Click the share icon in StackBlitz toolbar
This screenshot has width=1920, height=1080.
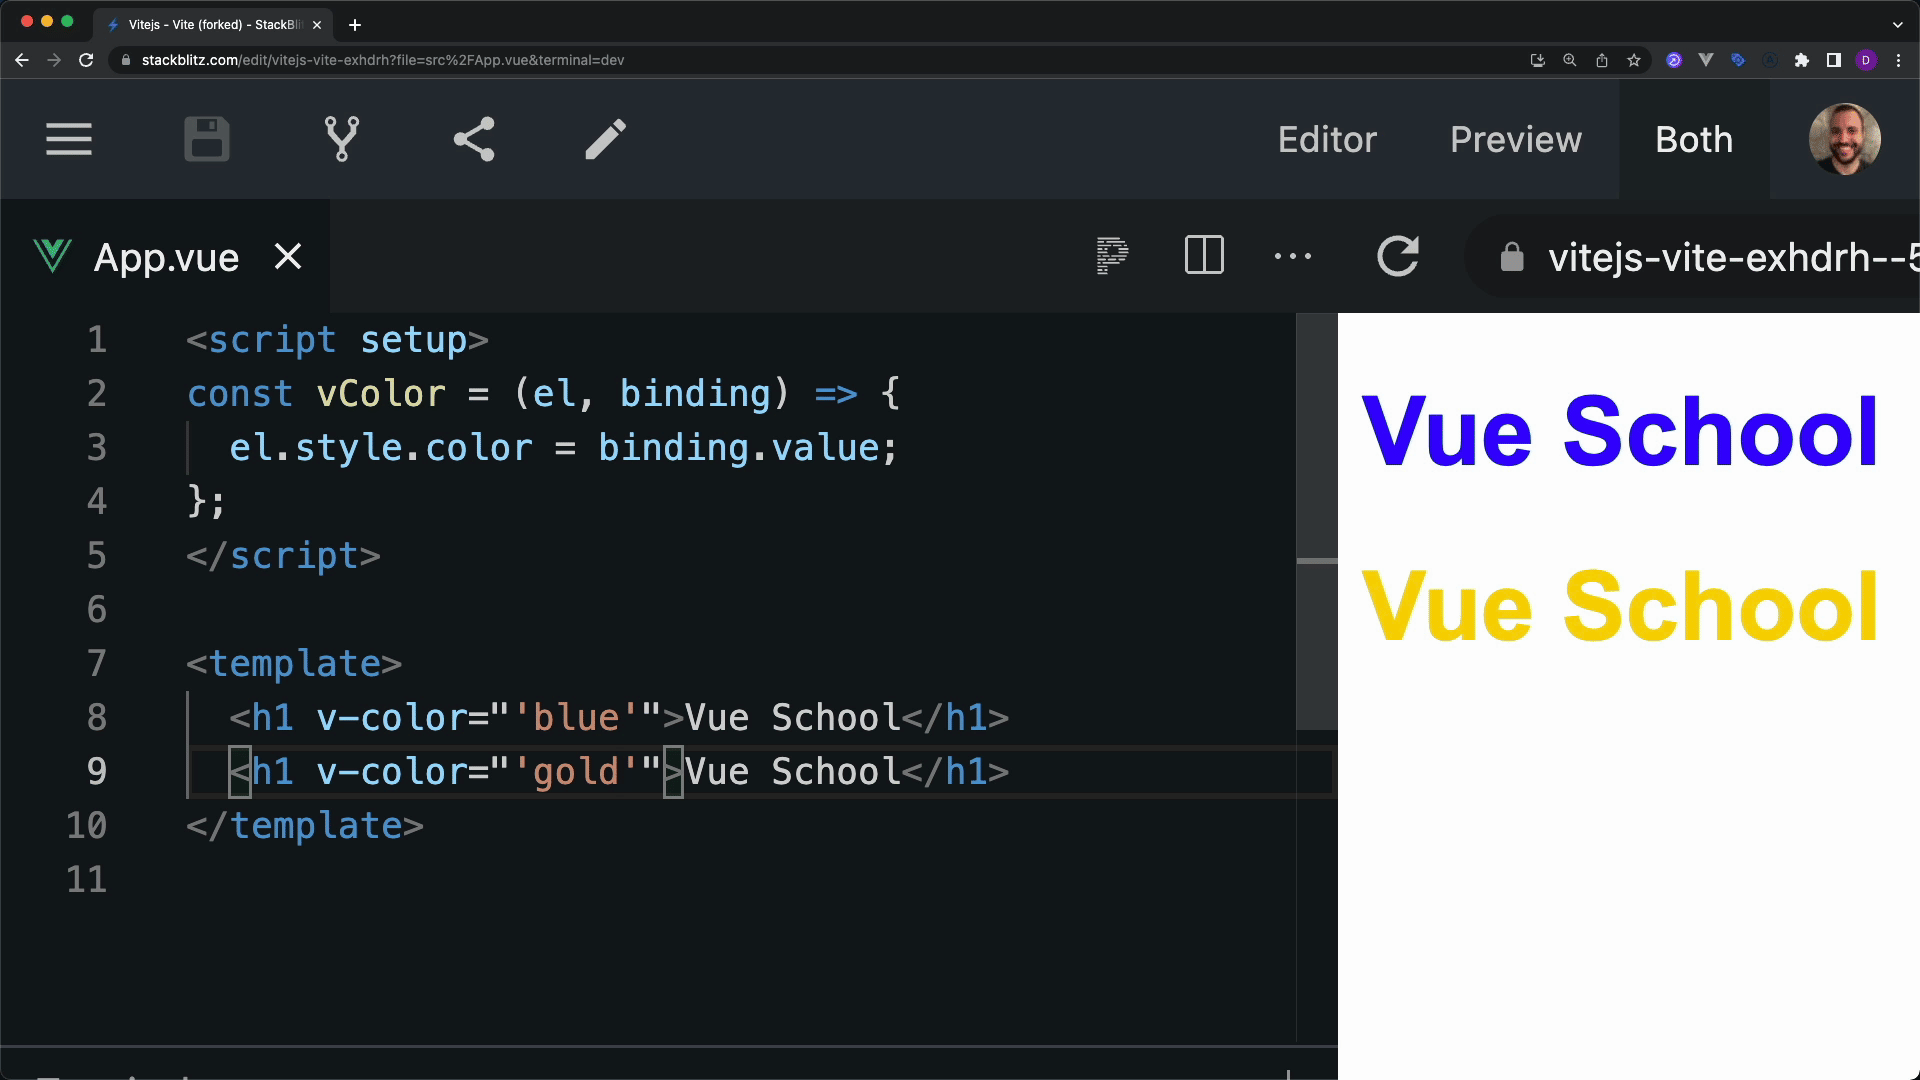474,139
